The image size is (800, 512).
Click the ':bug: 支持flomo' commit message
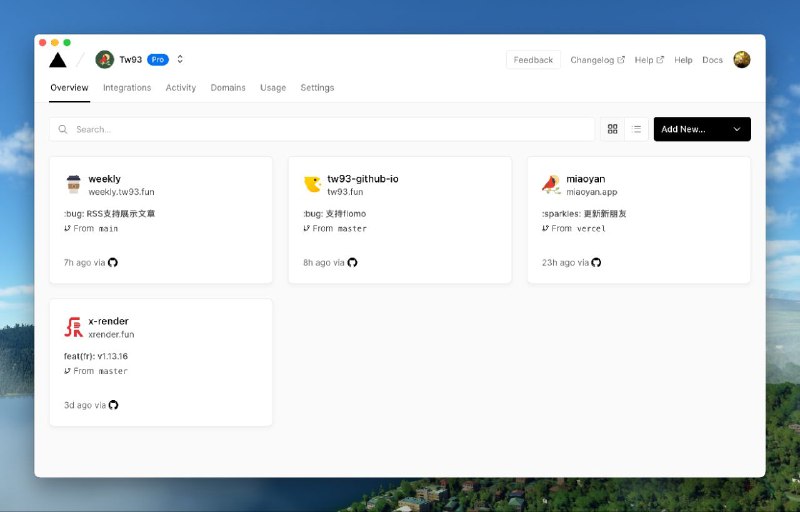[335, 214]
